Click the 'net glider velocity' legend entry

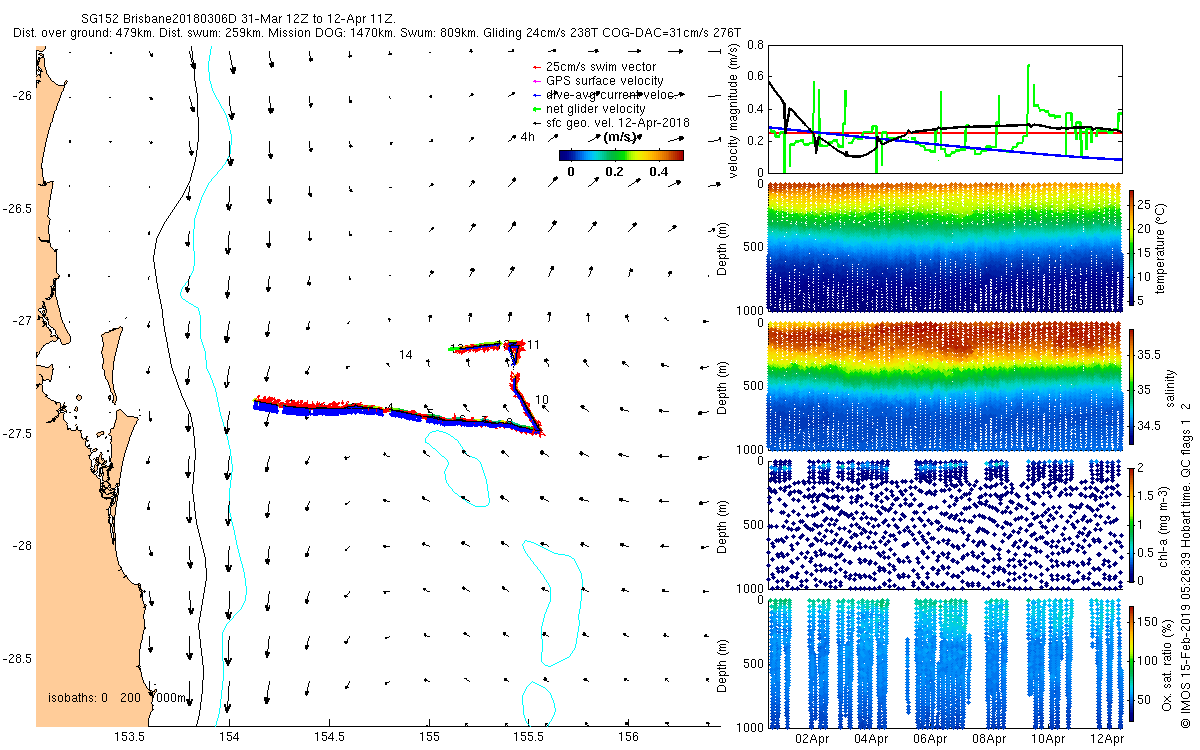589,108
